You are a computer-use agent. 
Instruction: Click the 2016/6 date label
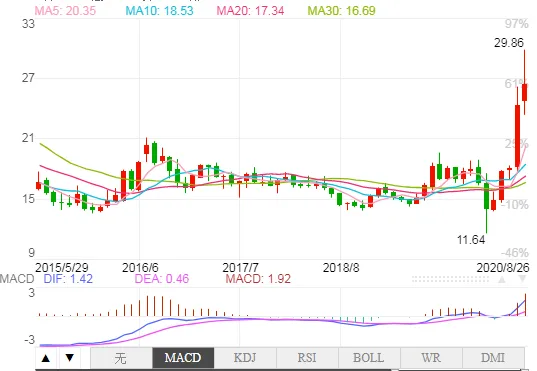click(x=140, y=268)
